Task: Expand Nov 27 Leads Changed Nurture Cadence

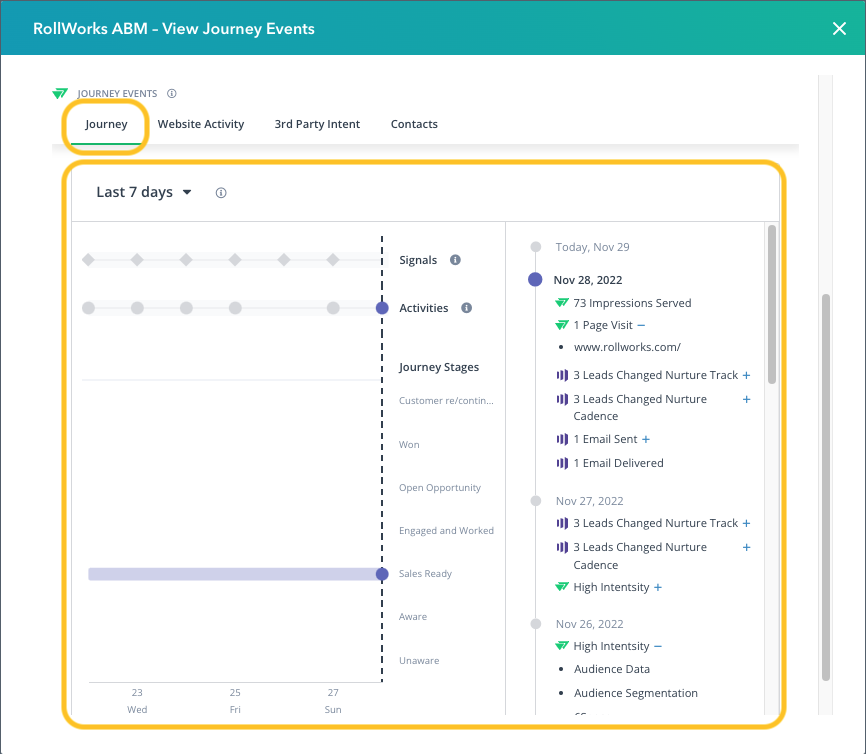Action: tap(746, 547)
